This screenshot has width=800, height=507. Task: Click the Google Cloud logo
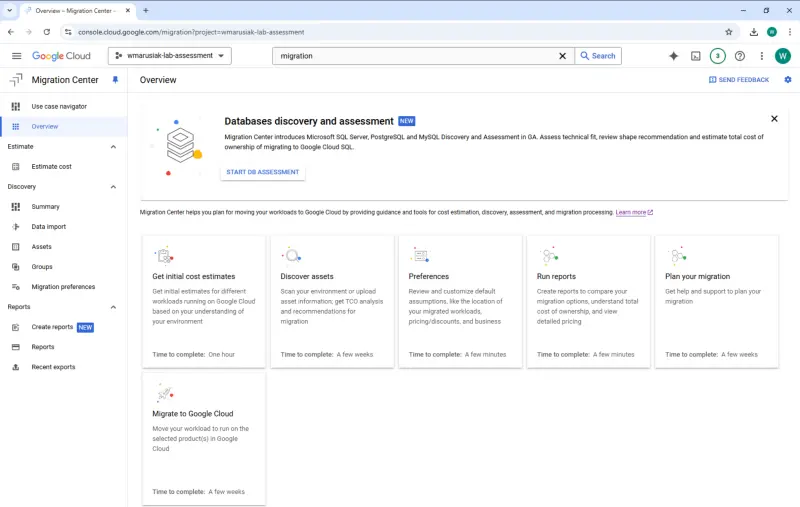point(61,56)
